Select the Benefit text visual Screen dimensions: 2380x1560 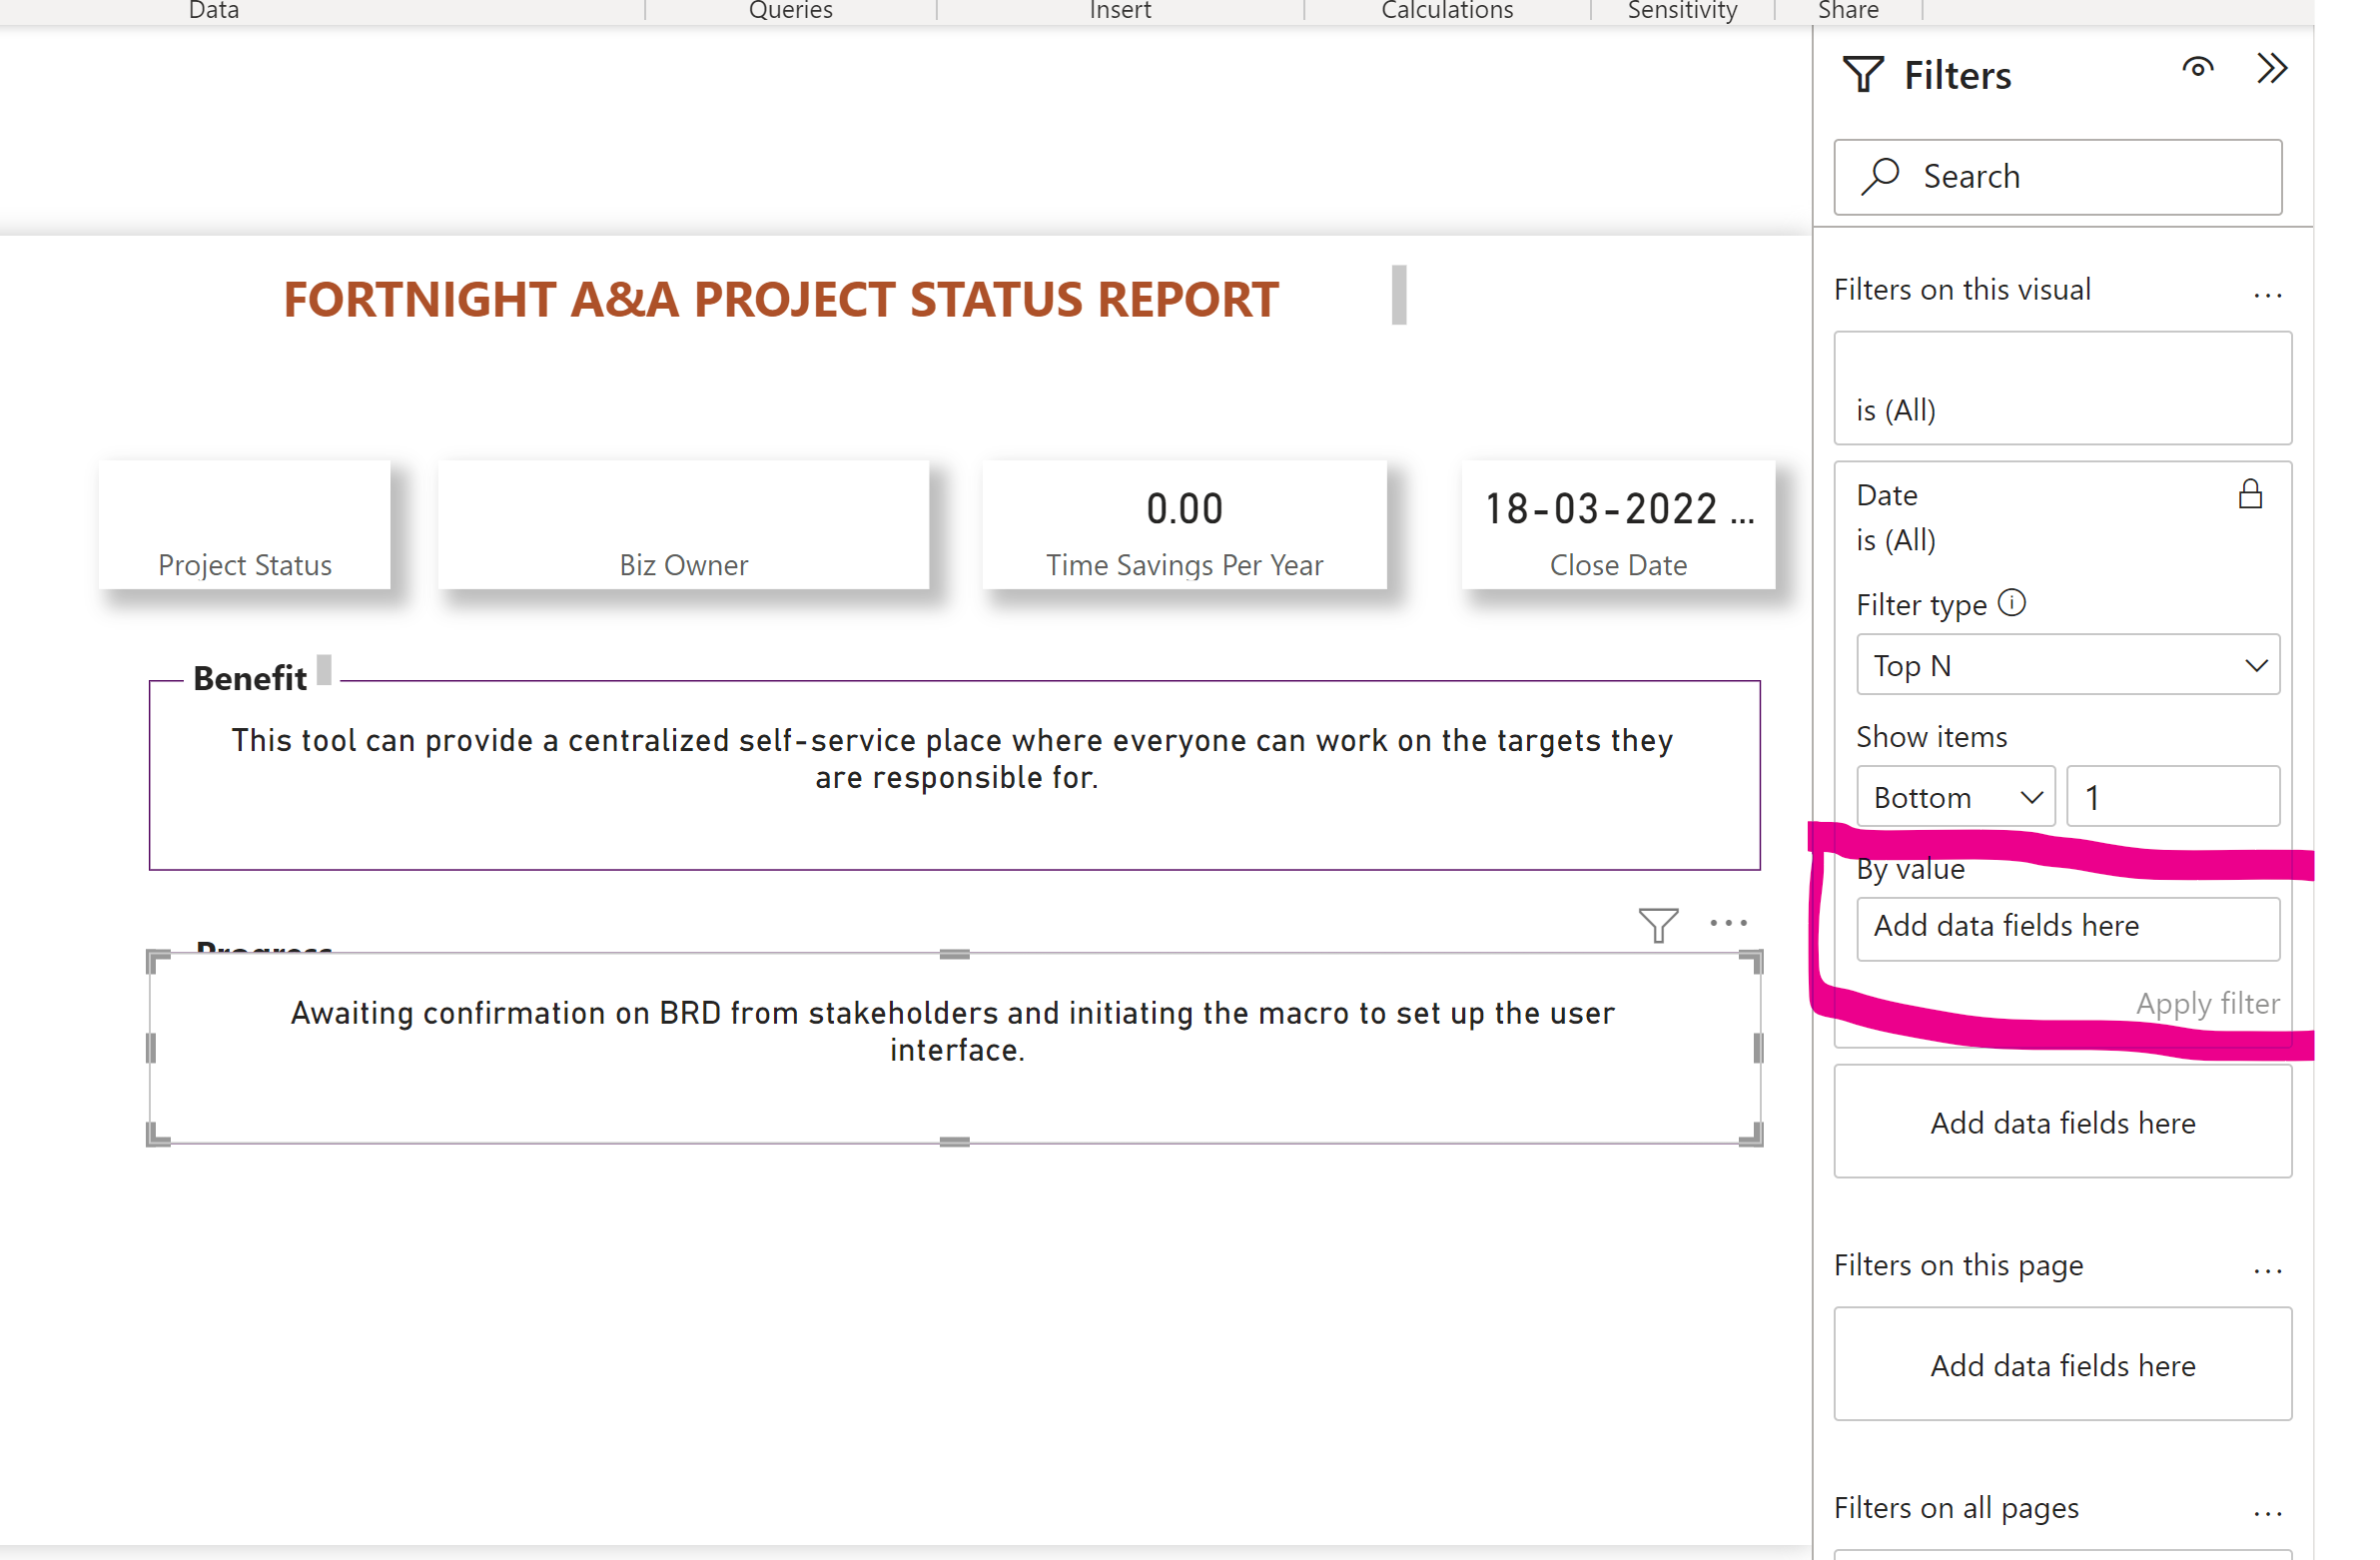(x=955, y=776)
